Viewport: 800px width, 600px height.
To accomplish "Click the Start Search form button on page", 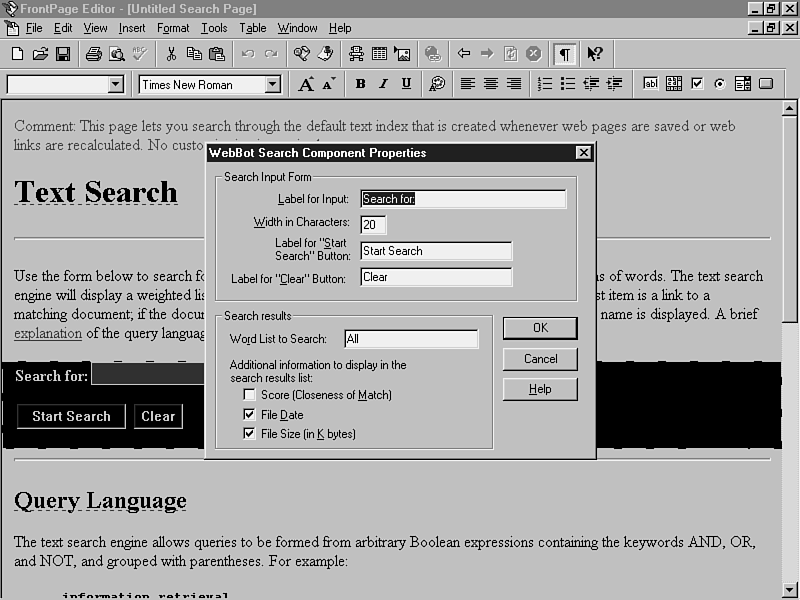I will [x=71, y=416].
